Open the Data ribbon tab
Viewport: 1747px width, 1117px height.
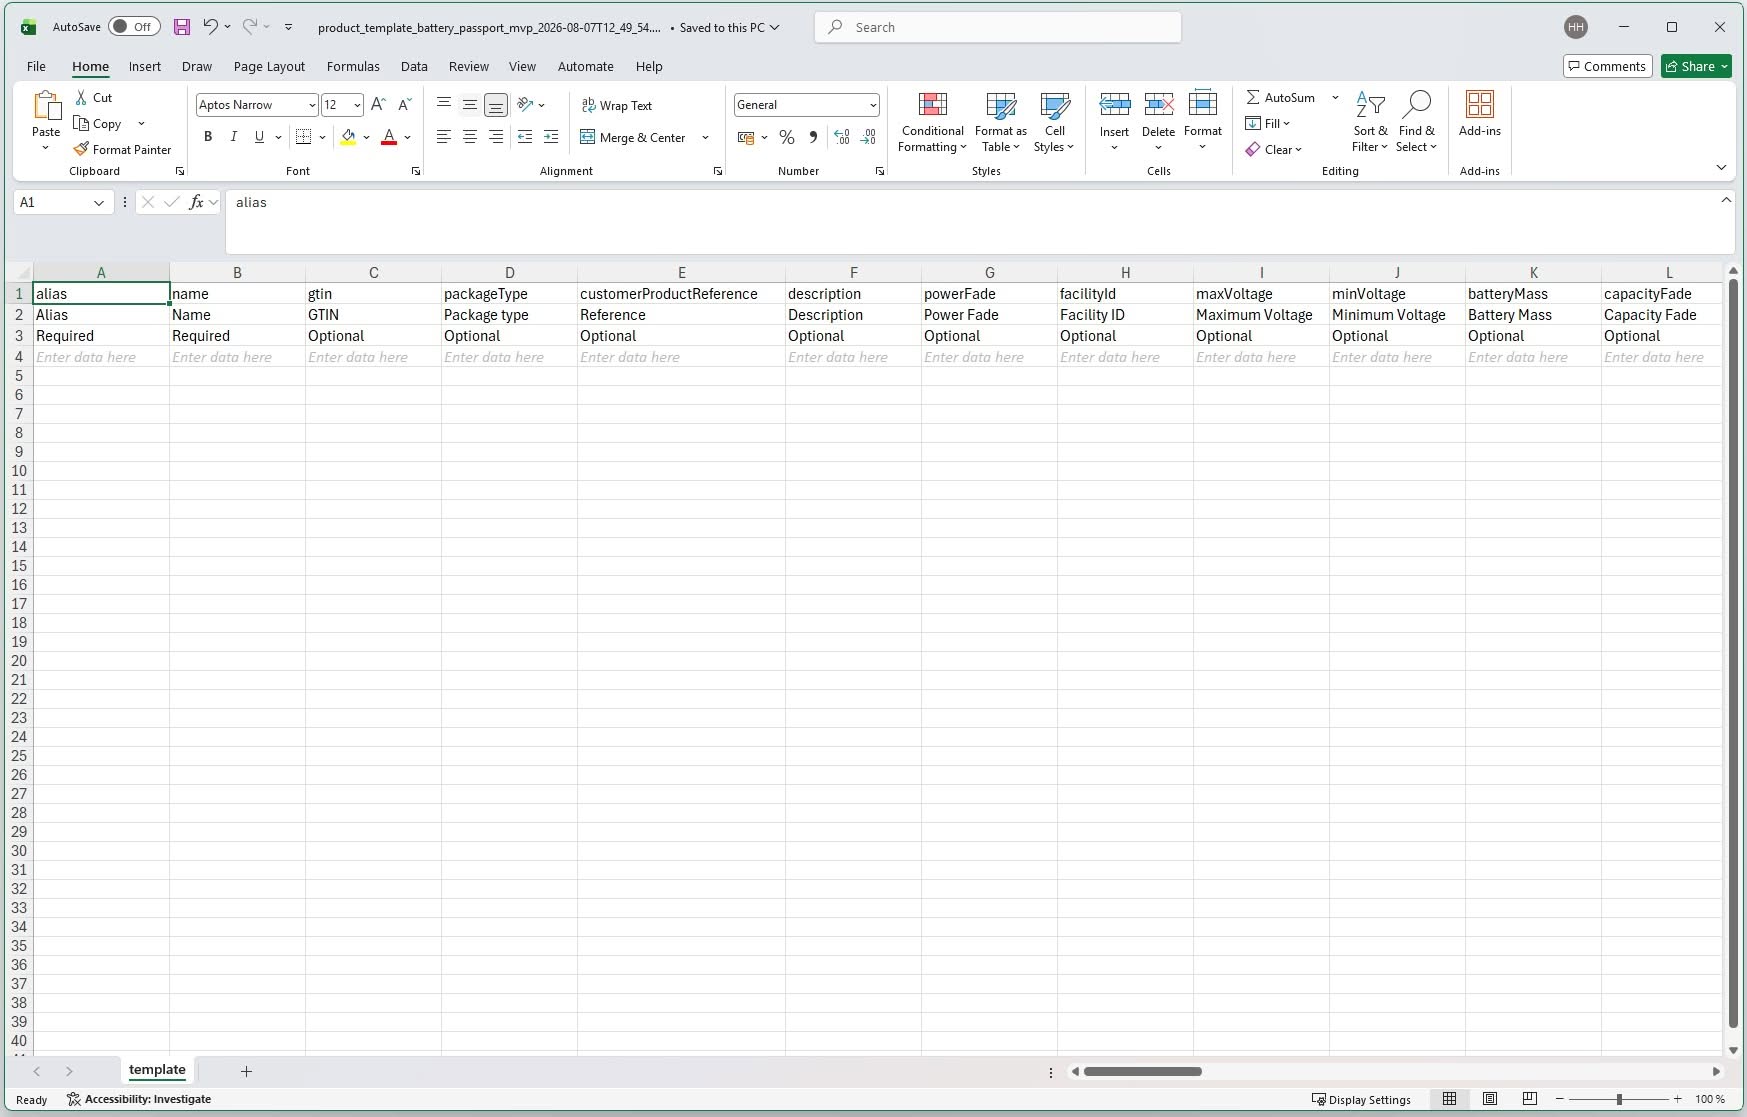click(414, 66)
